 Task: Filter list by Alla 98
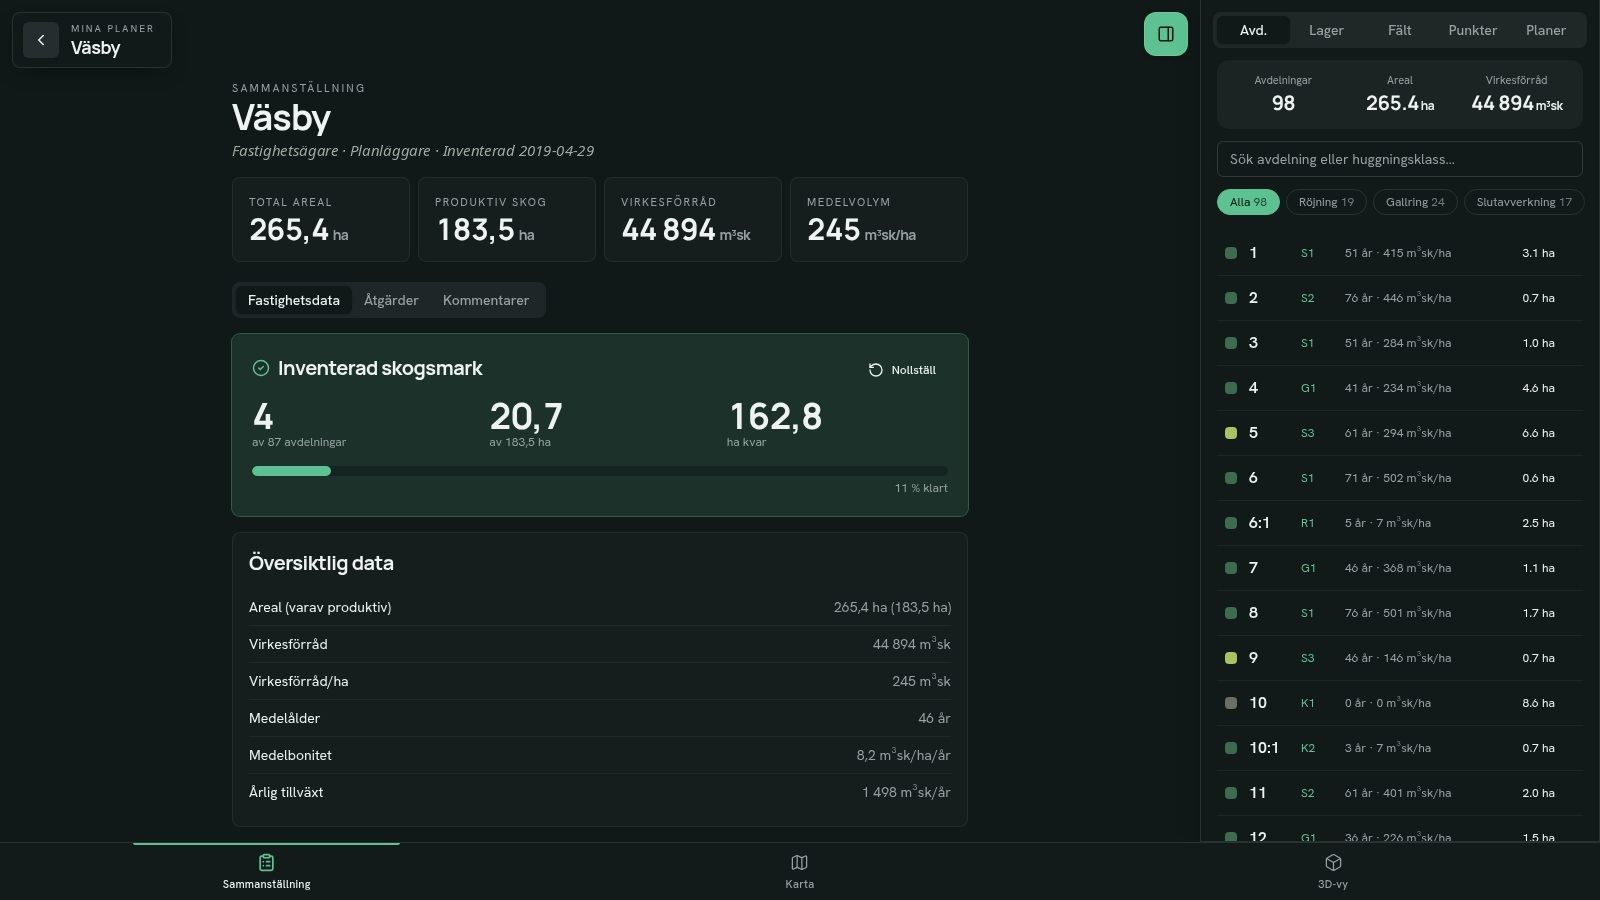click(1248, 202)
